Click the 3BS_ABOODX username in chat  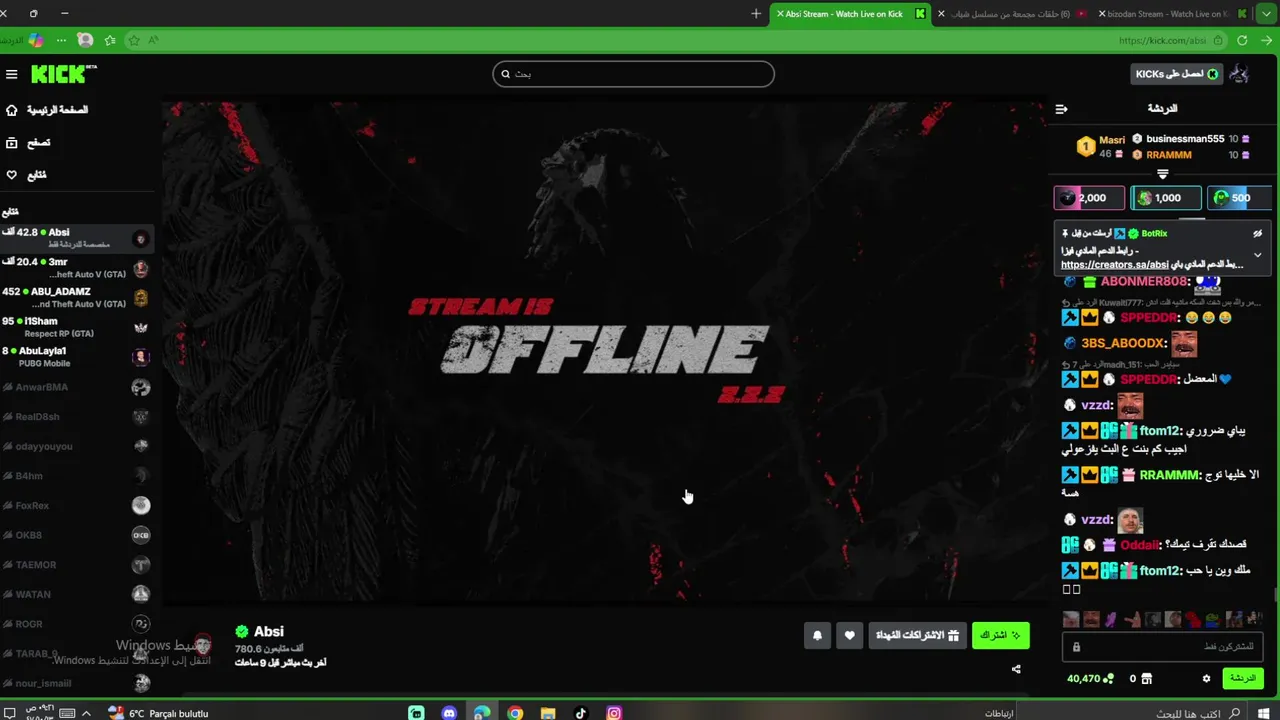(x=1124, y=344)
